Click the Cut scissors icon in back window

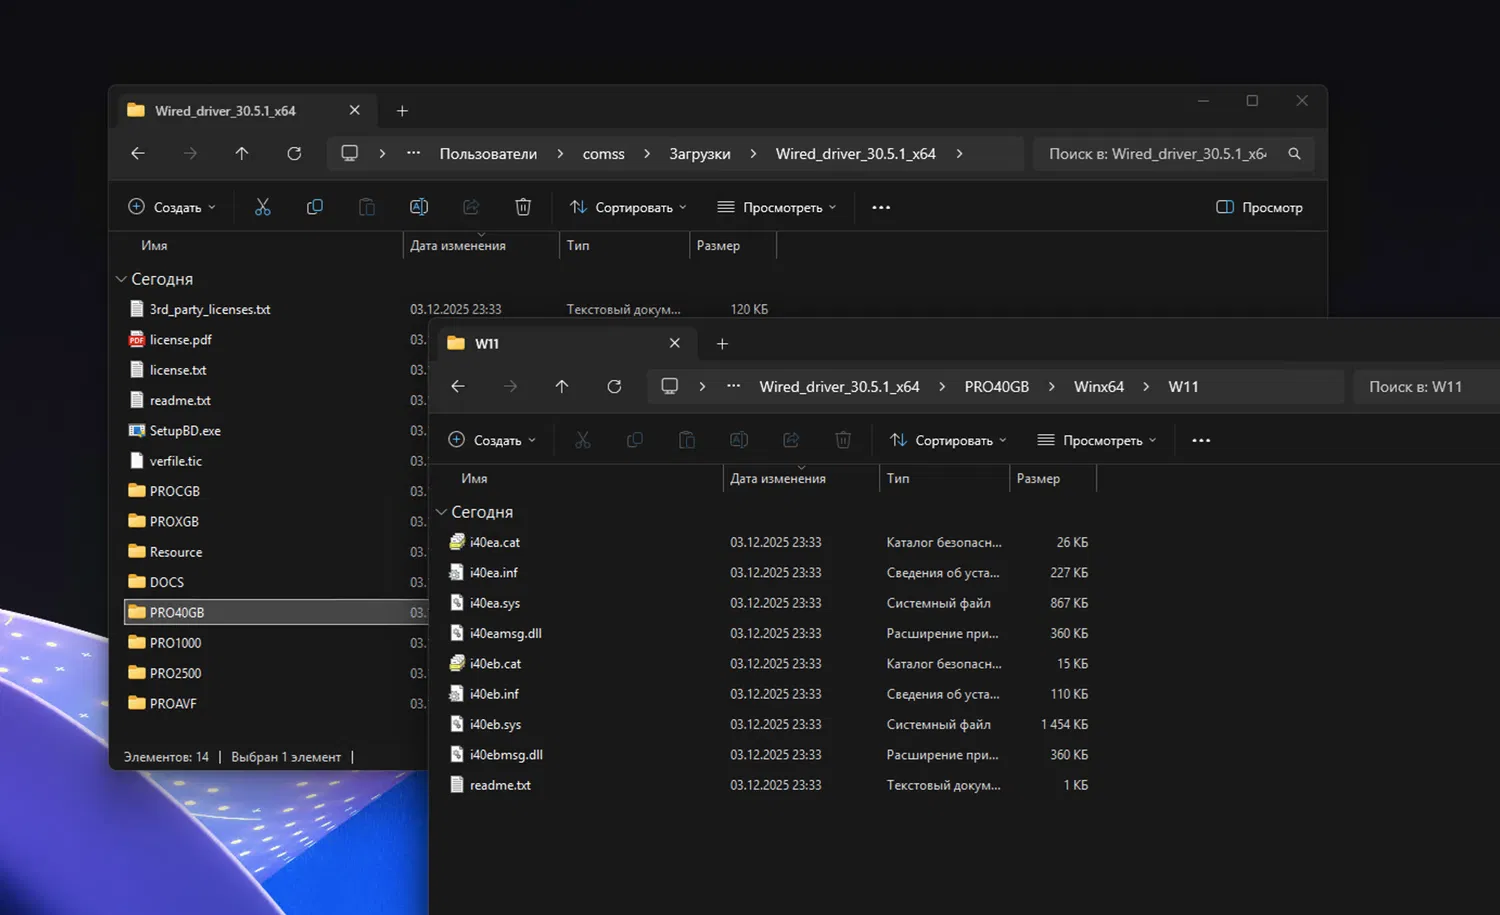[x=263, y=207]
